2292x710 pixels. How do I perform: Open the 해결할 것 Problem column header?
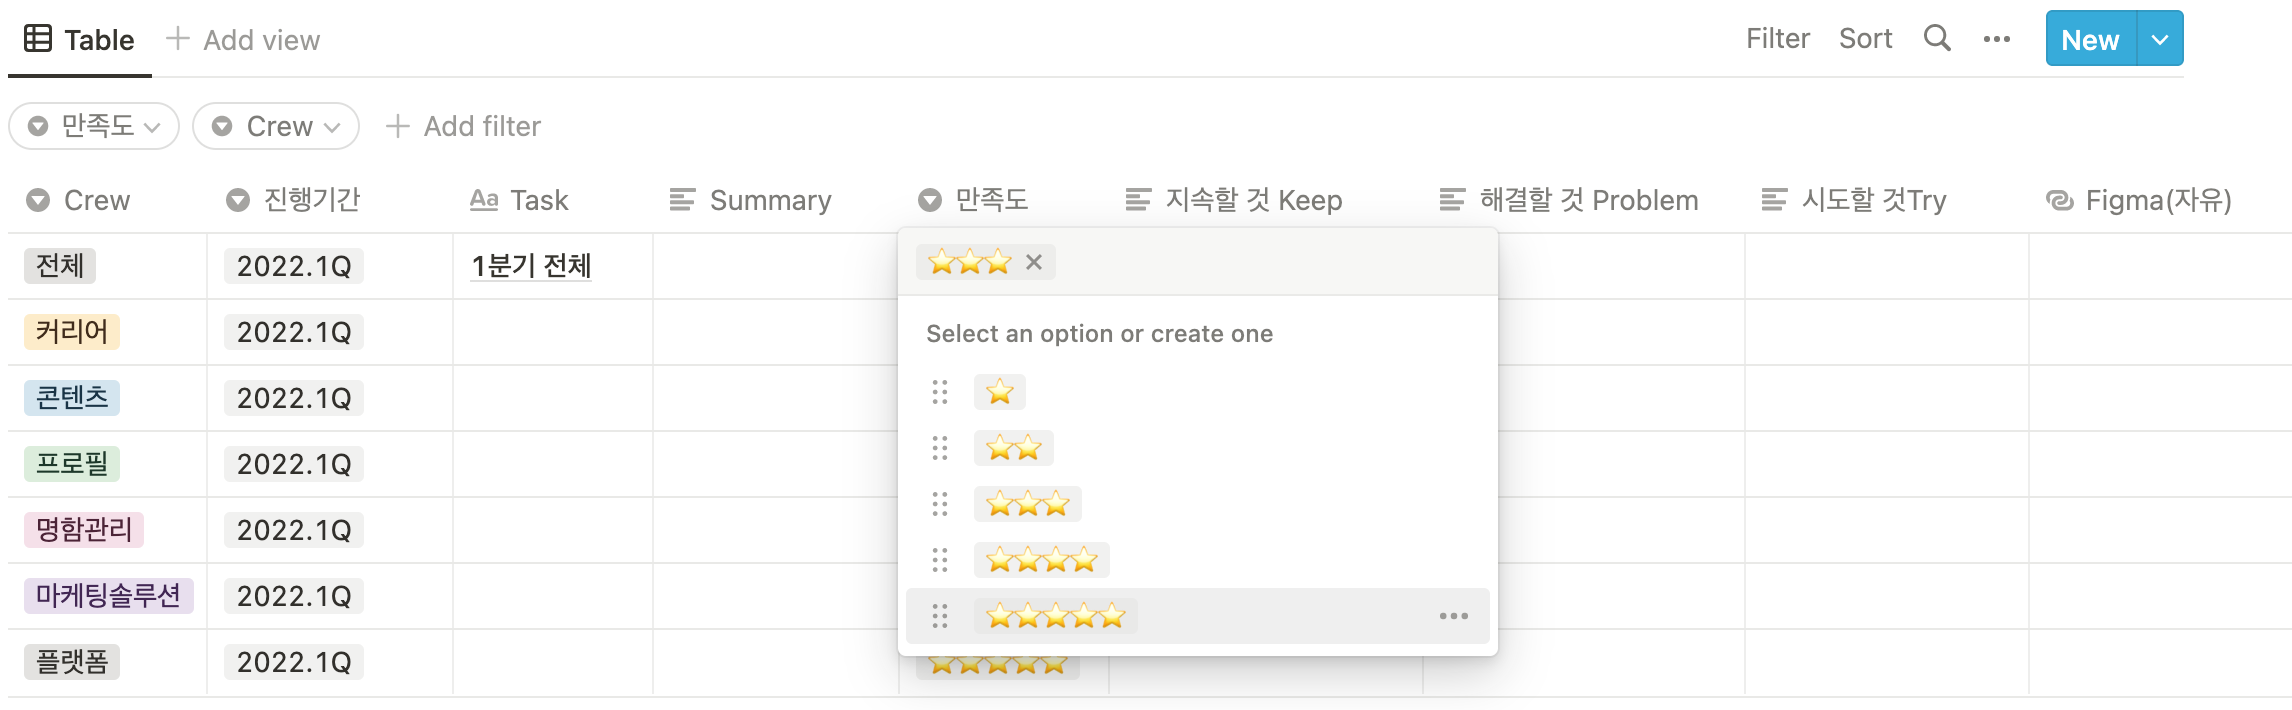click(x=1584, y=200)
